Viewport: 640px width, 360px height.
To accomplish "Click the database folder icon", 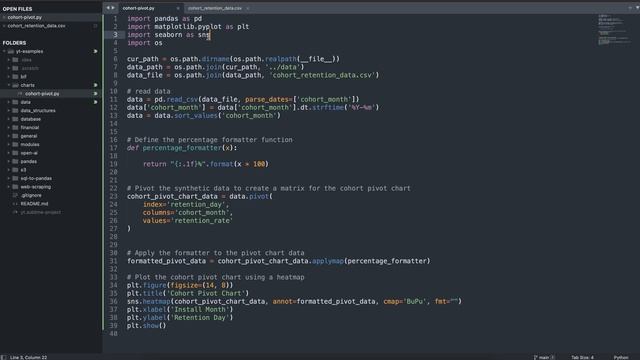I will coord(16,119).
